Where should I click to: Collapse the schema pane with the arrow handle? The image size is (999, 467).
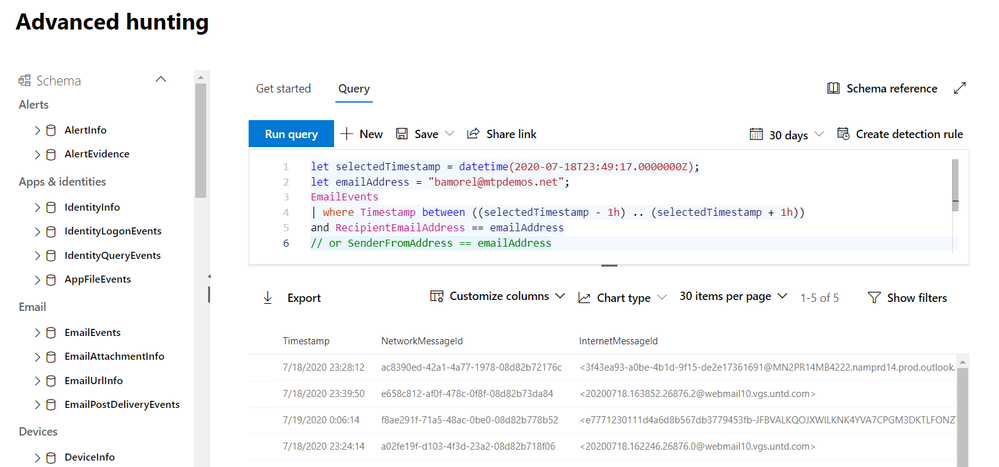(x=209, y=277)
